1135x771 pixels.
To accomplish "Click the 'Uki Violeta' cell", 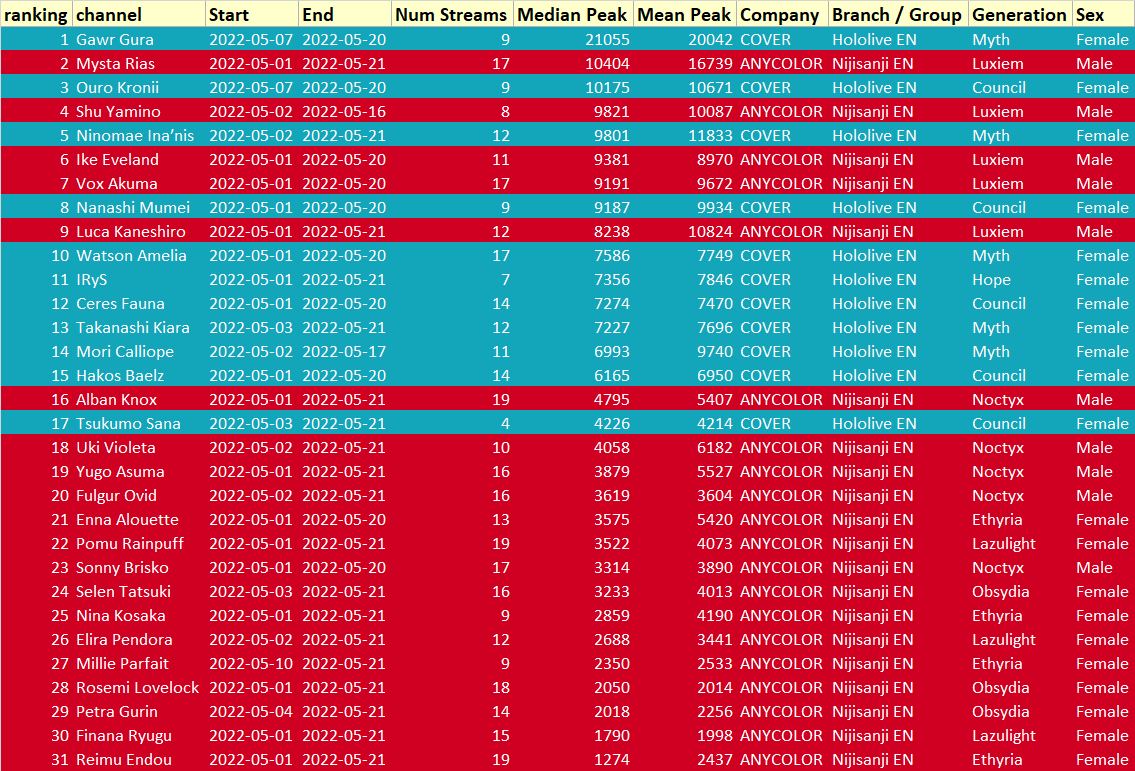I will click(x=138, y=447).
